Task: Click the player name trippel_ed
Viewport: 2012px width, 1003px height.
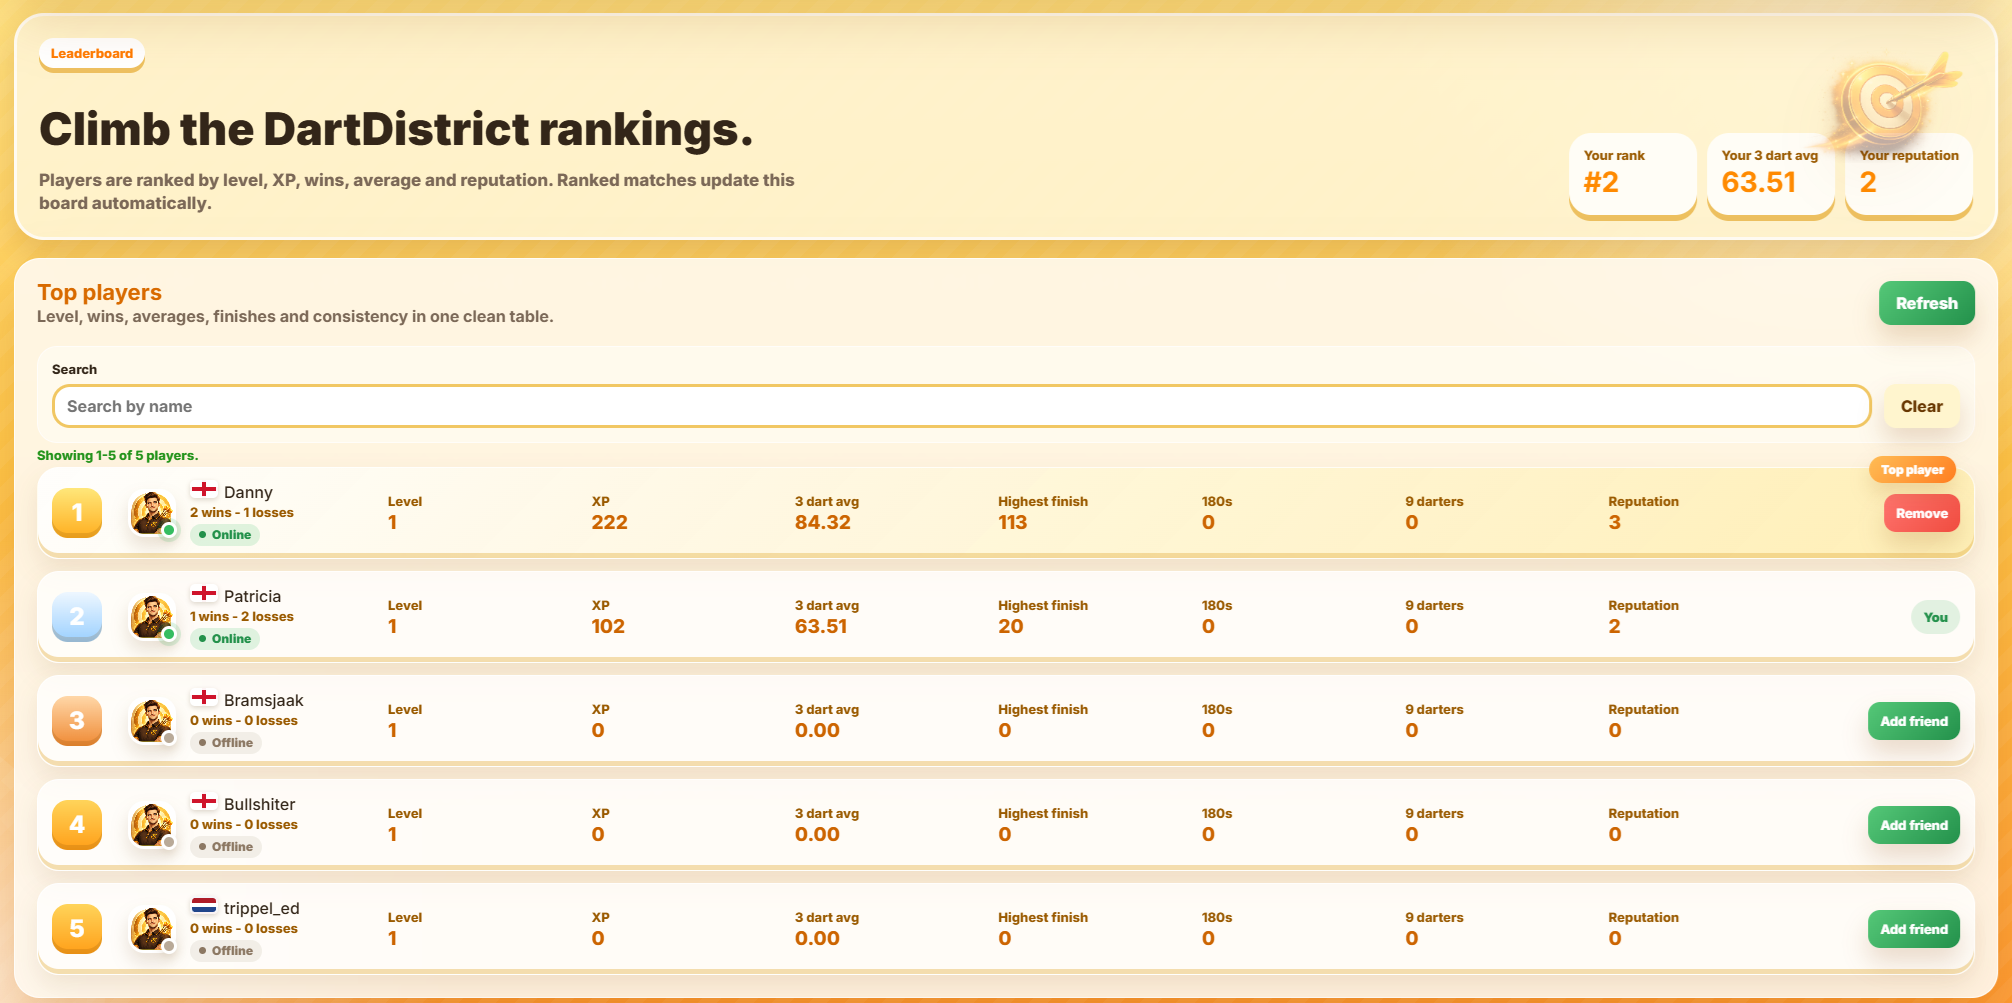Action: (261, 908)
